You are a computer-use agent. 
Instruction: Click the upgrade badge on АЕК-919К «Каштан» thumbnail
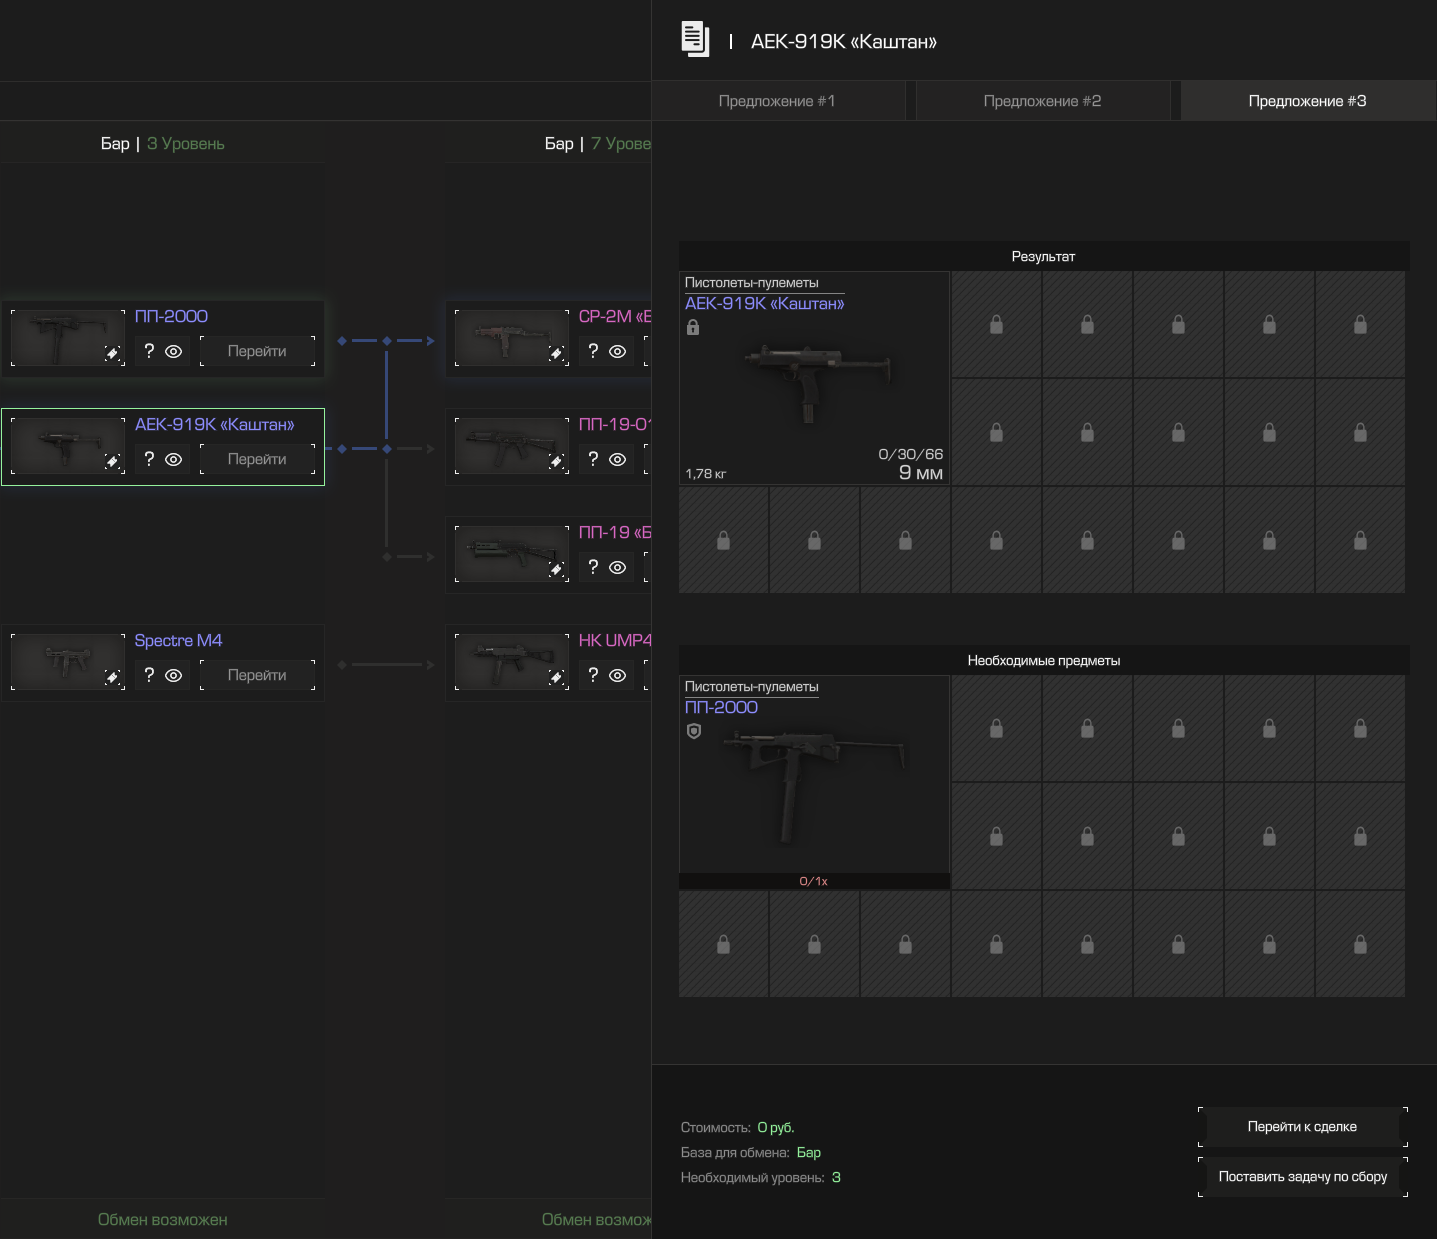click(112, 461)
